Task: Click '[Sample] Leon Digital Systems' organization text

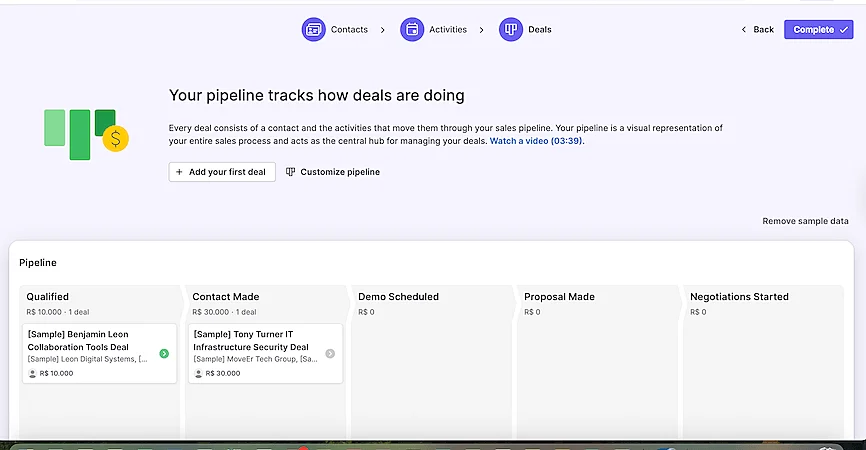Action: coord(87,359)
